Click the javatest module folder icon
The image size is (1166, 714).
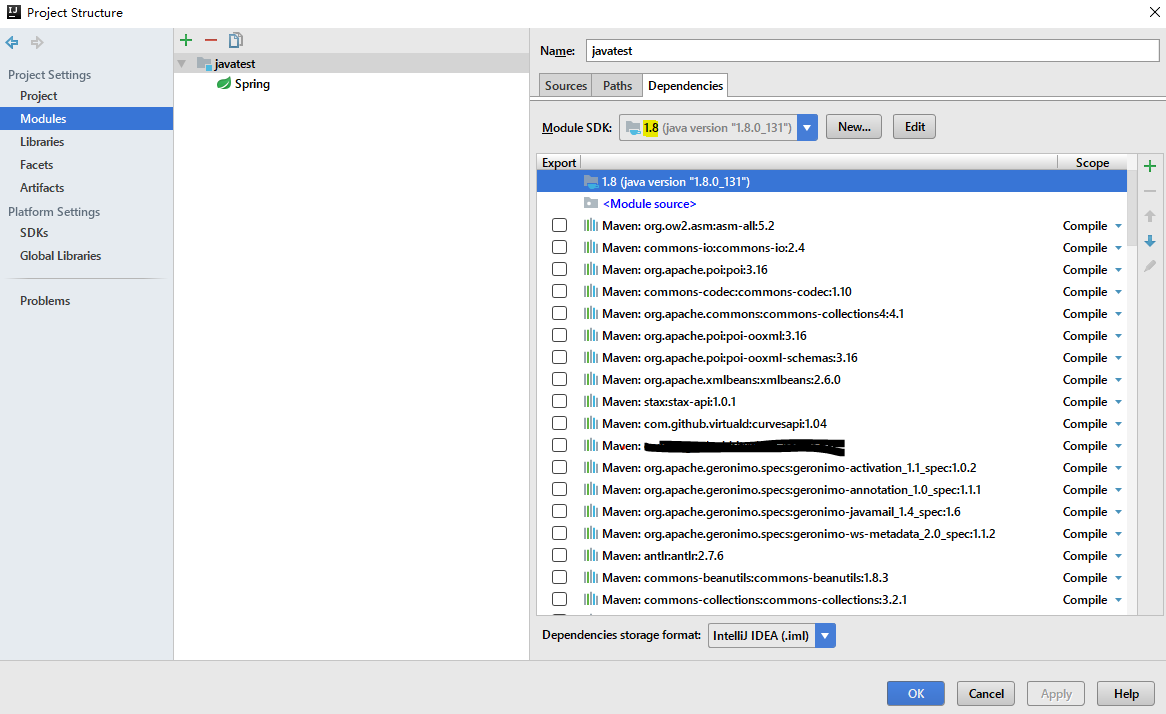(x=204, y=63)
